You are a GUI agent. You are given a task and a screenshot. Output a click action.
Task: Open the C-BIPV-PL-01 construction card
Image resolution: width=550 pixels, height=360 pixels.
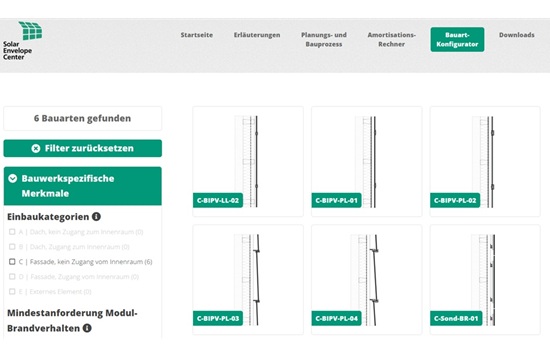coord(367,161)
